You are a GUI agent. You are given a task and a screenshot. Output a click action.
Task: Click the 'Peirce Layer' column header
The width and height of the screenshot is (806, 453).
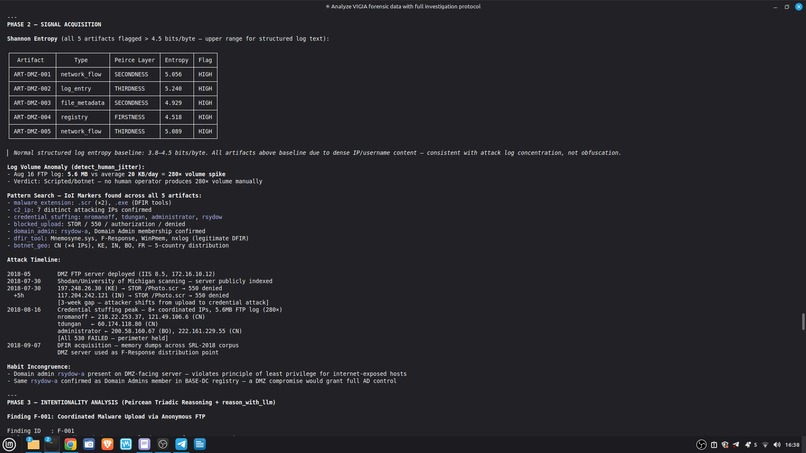[x=134, y=60]
